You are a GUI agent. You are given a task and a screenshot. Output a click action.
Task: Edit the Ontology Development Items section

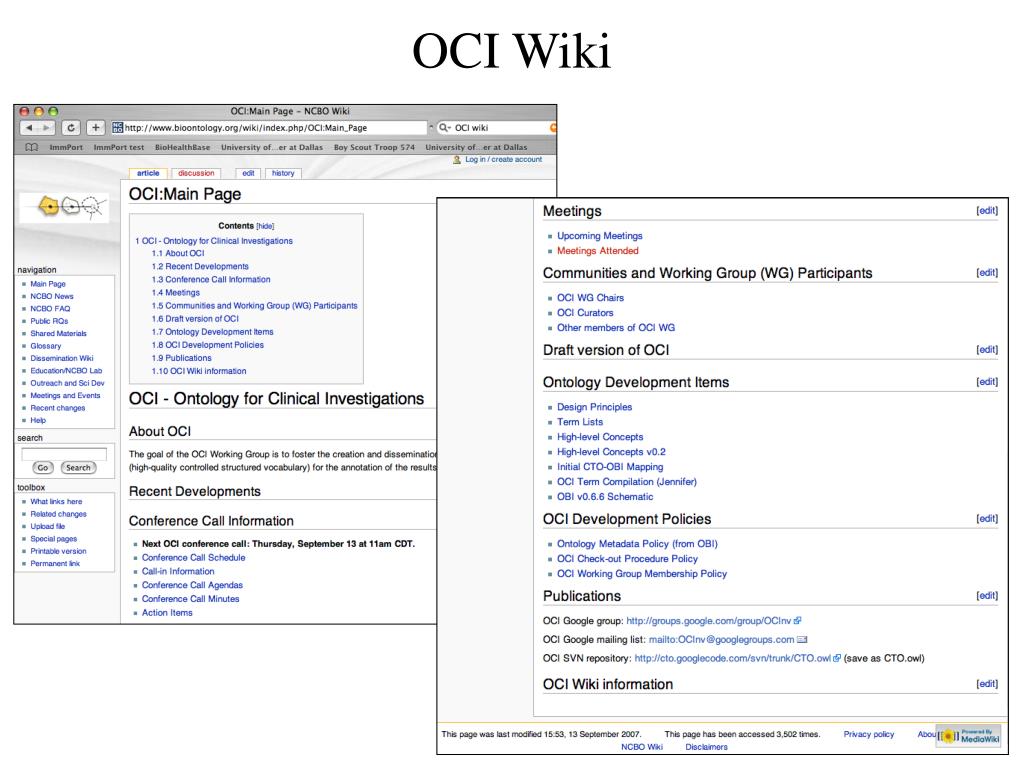pyautogui.click(x=987, y=381)
